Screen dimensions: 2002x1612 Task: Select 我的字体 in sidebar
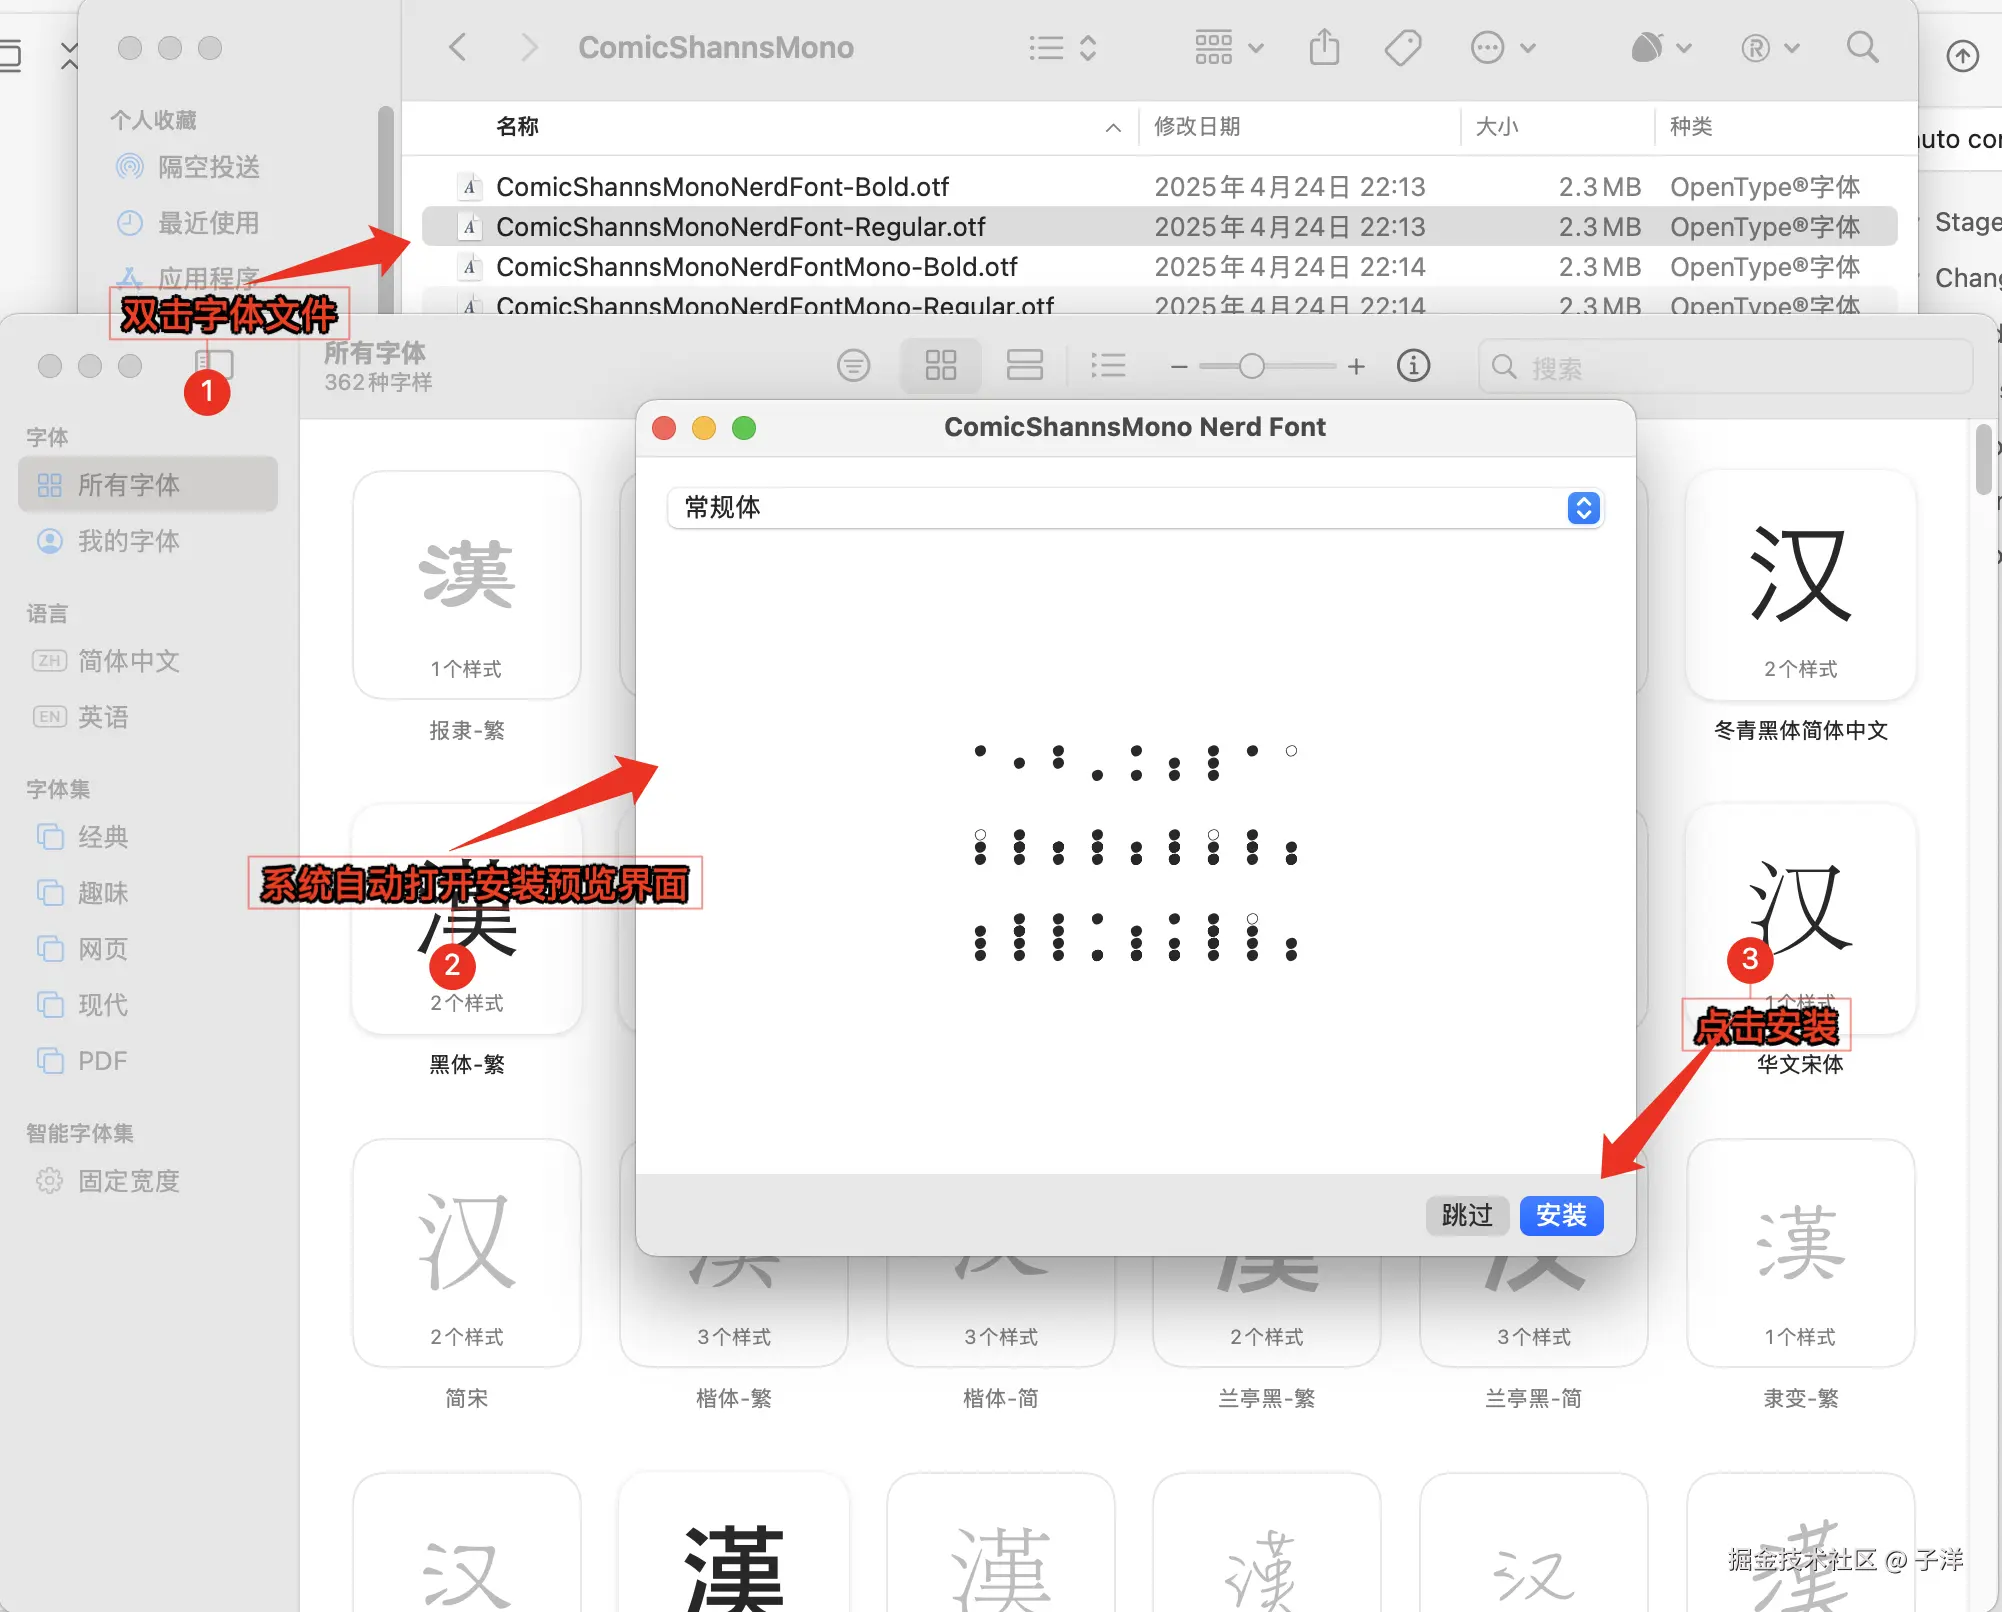pyautogui.click(x=128, y=541)
